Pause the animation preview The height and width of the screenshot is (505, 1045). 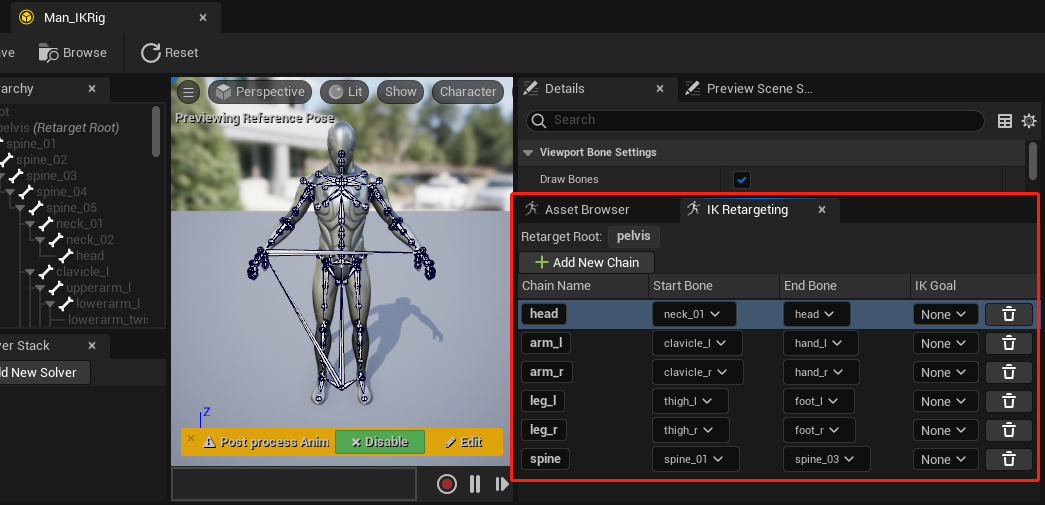click(x=475, y=484)
